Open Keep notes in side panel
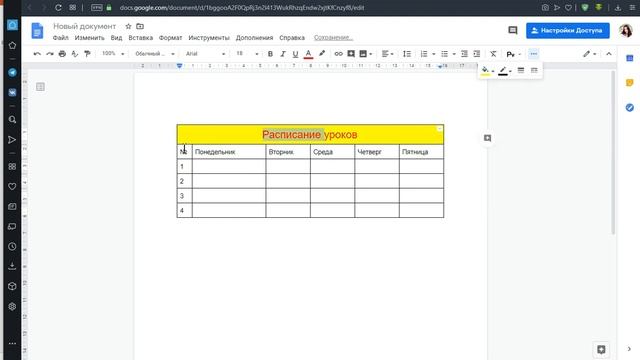The image size is (640, 360). (630, 82)
